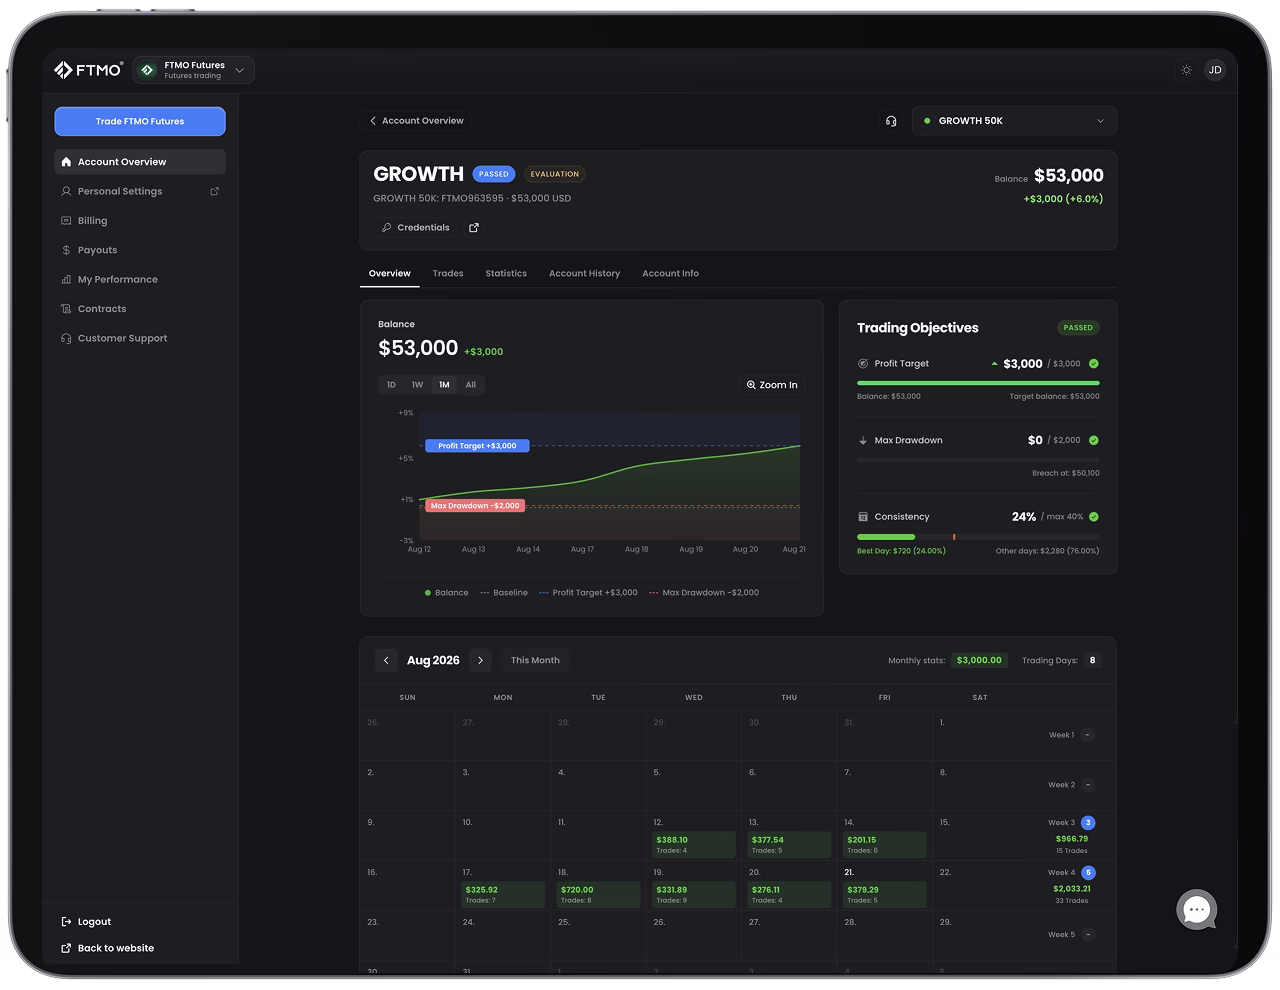Go to next month in calendar
This screenshot has width=1280, height=990.
pyautogui.click(x=481, y=660)
